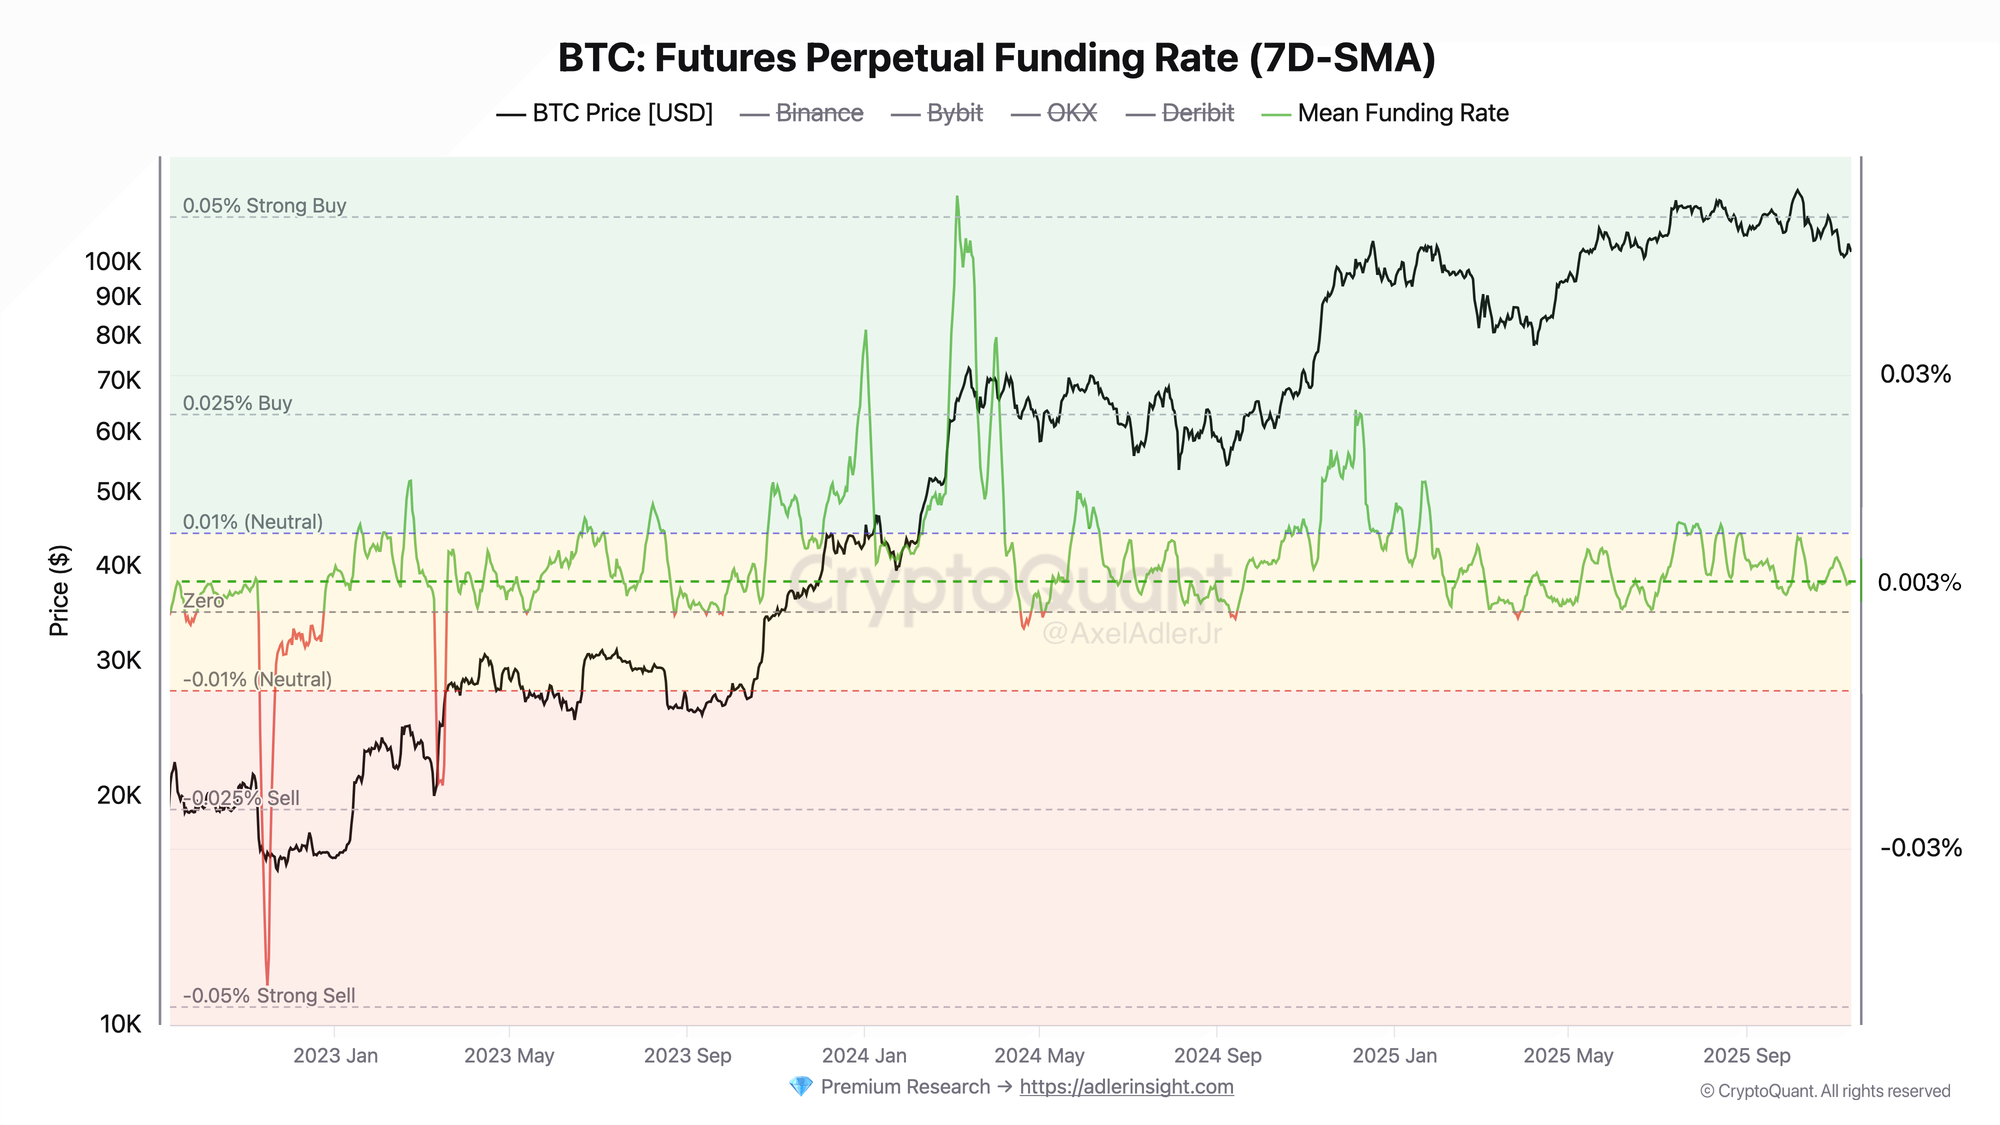This screenshot has height=1125, width=2000.
Task: Click the 0.003% current value label
Action: pos(1918,582)
